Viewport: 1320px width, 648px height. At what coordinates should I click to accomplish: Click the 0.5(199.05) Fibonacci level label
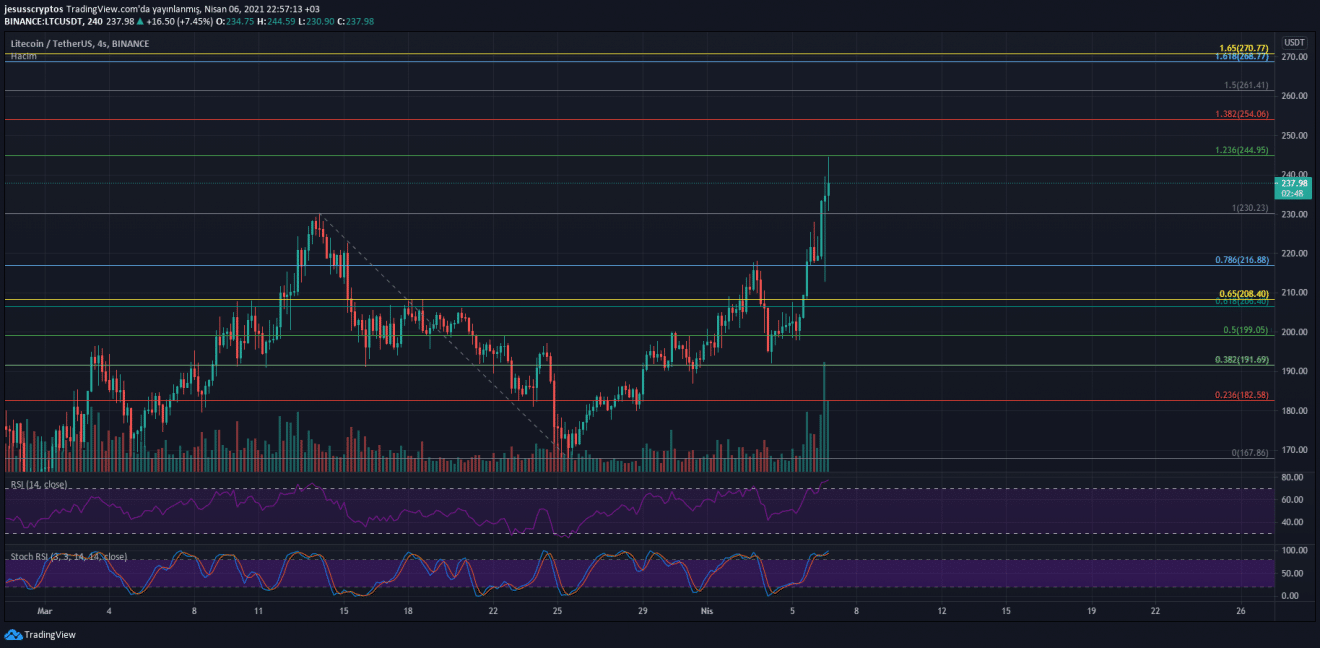[x=1247, y=330]
